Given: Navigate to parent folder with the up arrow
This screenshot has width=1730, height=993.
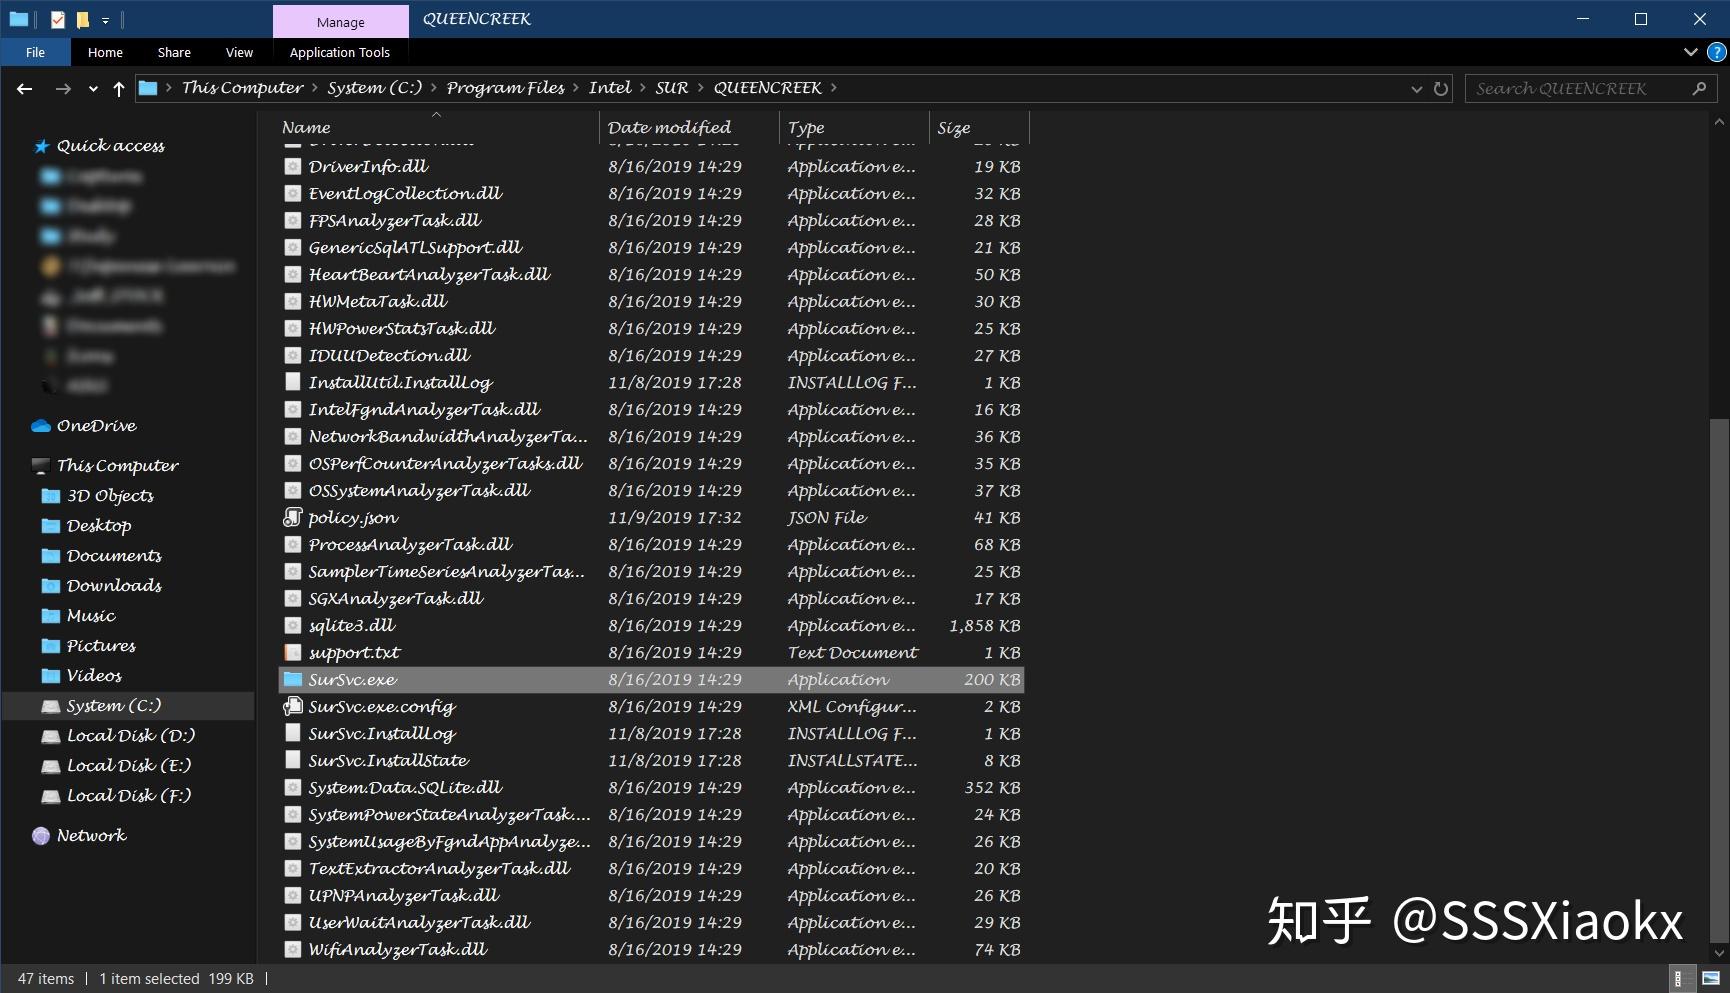Looking at the screenshot, I should [x=117, y=88].
